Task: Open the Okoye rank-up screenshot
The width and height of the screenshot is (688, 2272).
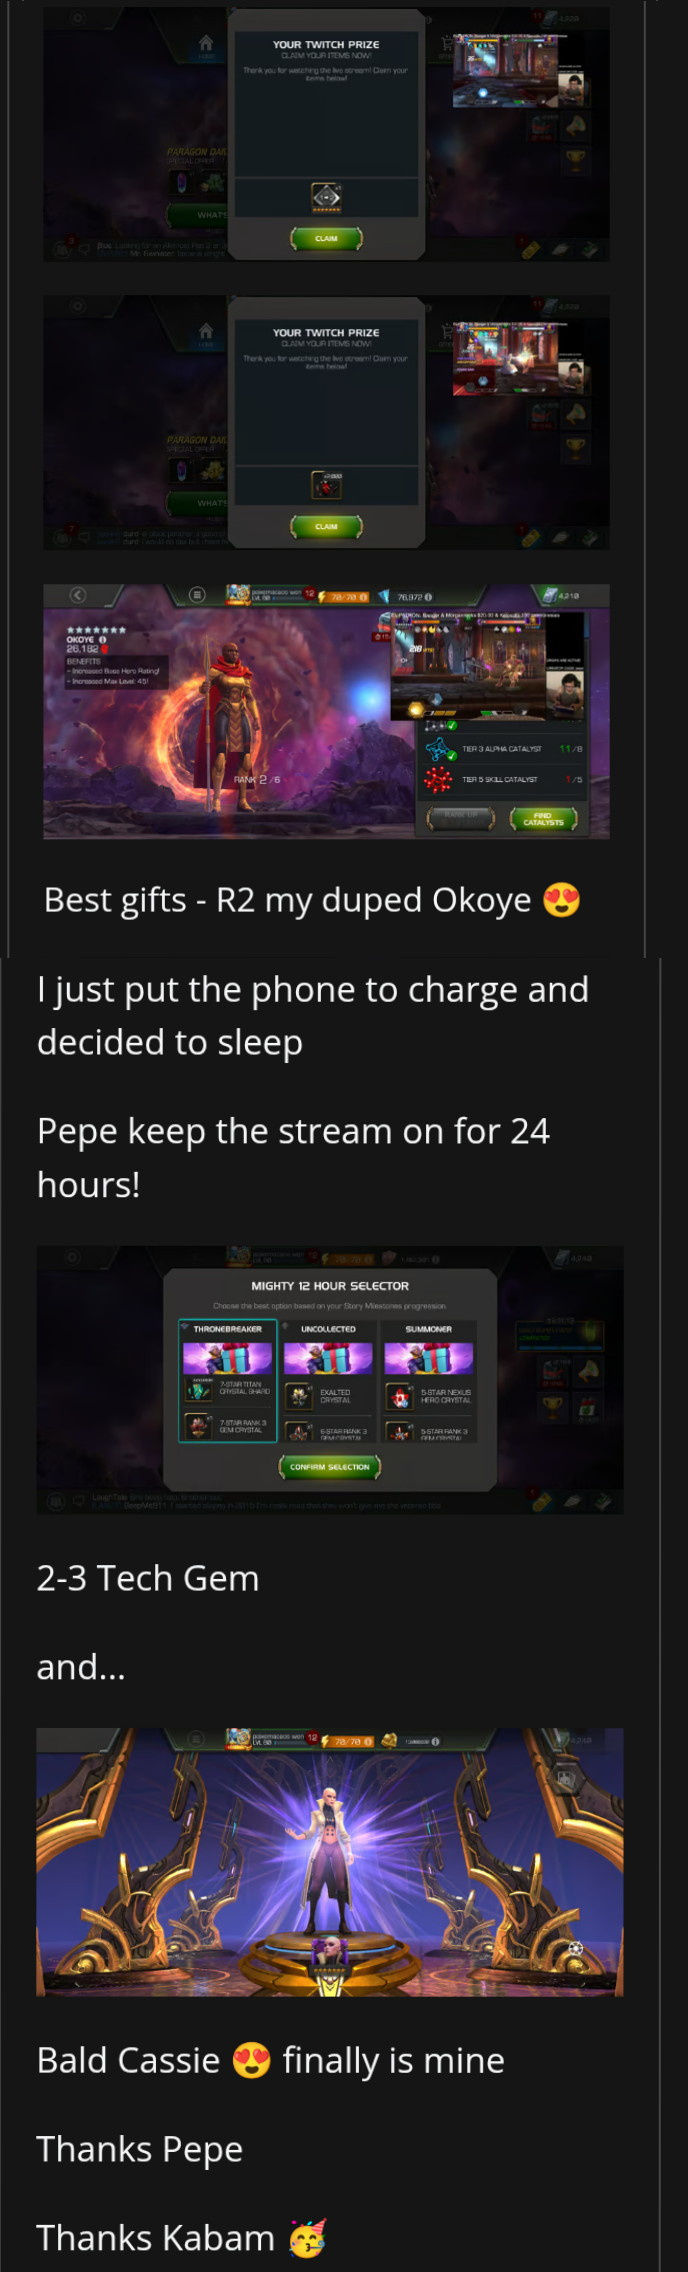Action: tap(326, 711)
